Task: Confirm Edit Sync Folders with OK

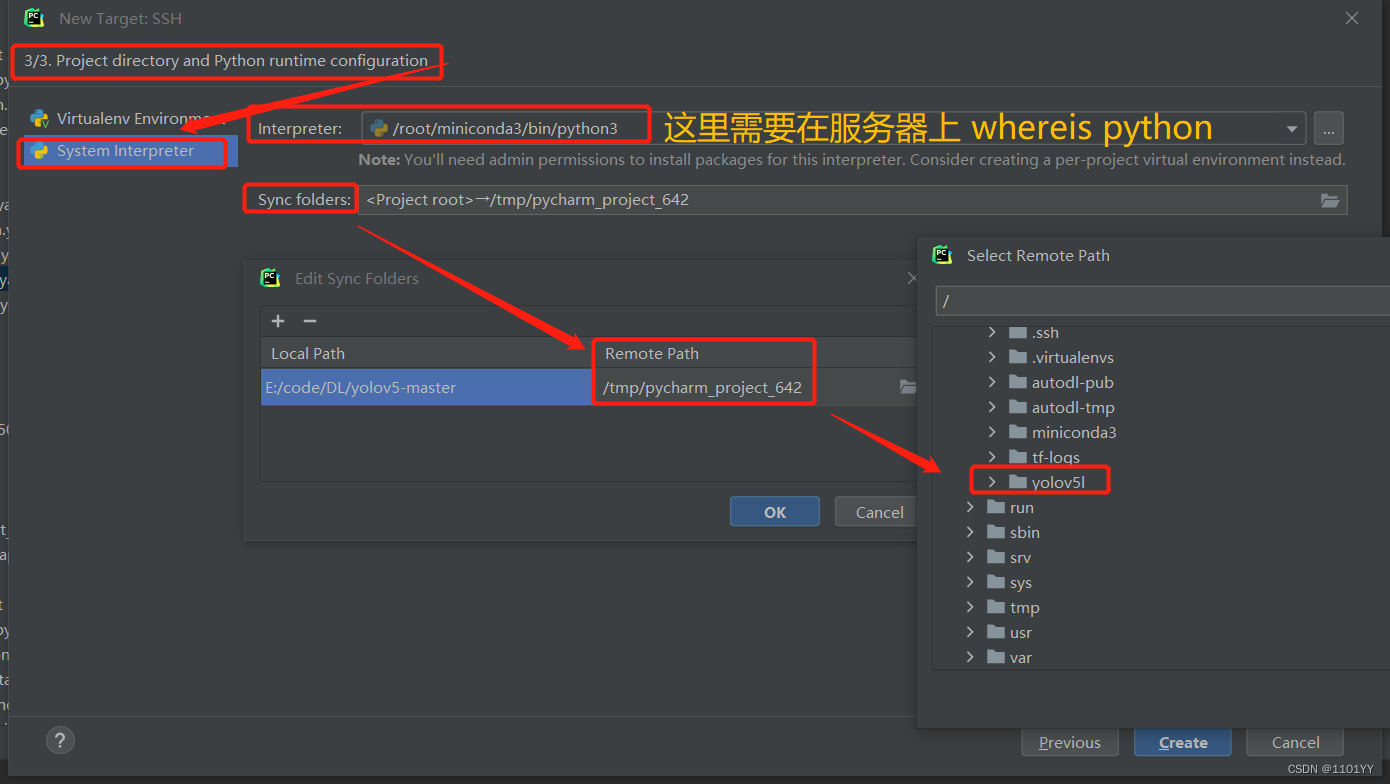Action: 775,512
